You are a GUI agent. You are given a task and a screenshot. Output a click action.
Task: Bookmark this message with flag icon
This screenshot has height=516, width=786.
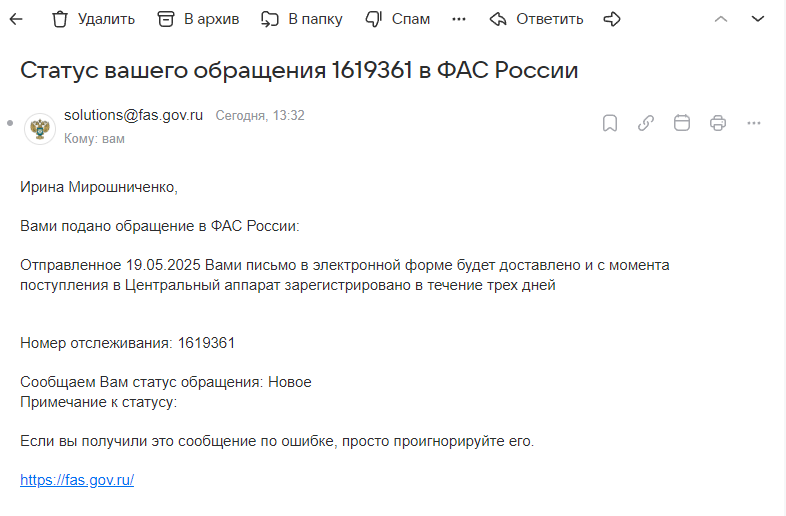click(610, 123)
